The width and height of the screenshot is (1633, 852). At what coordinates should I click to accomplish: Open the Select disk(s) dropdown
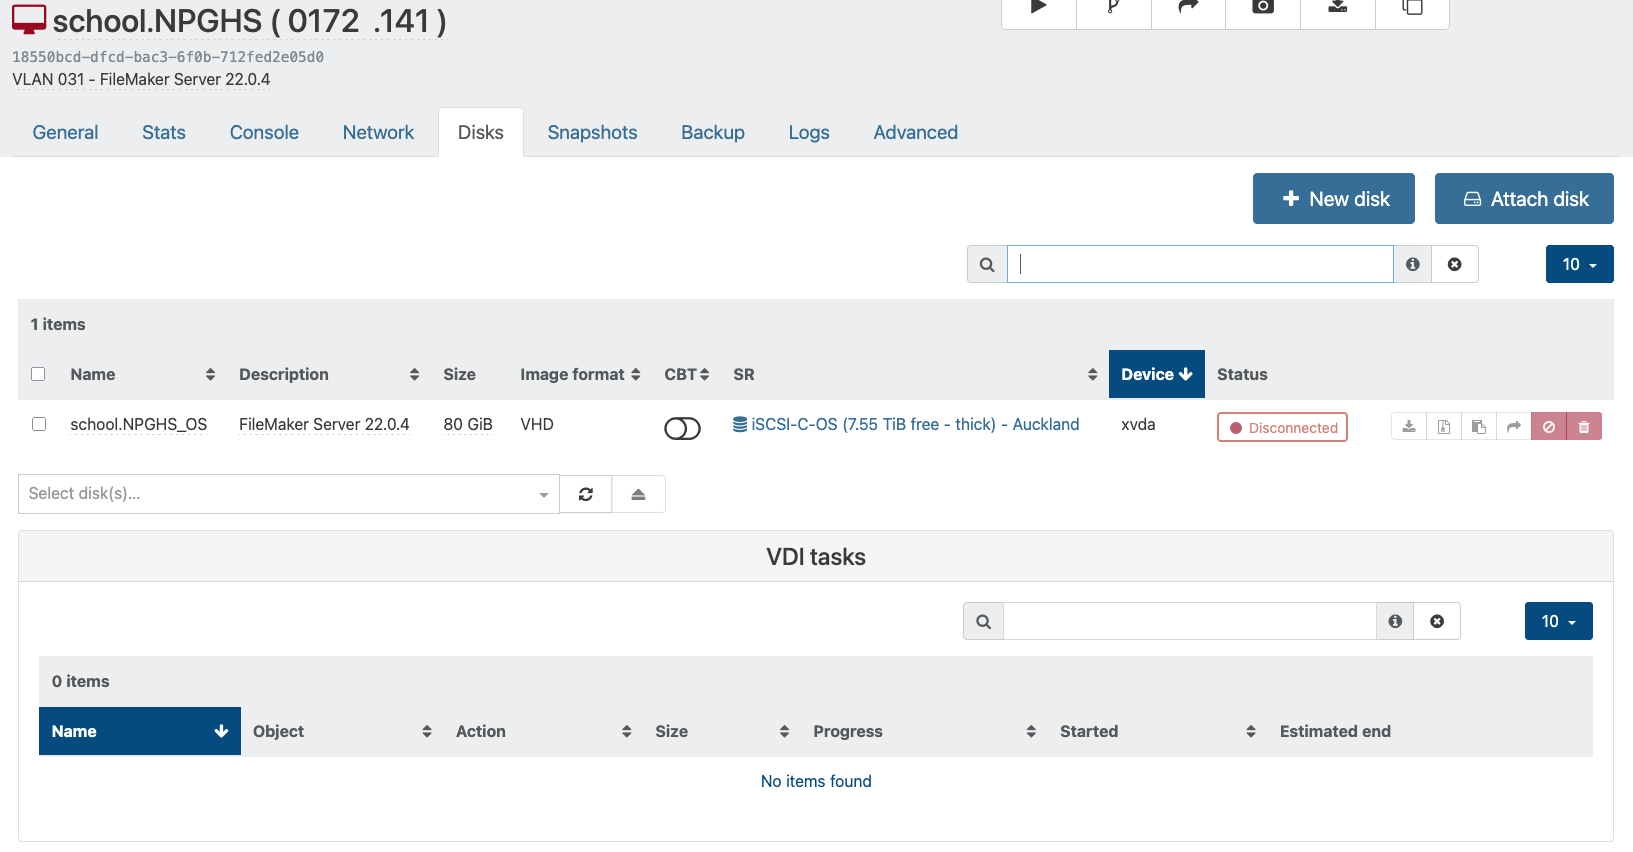(288, 494)
